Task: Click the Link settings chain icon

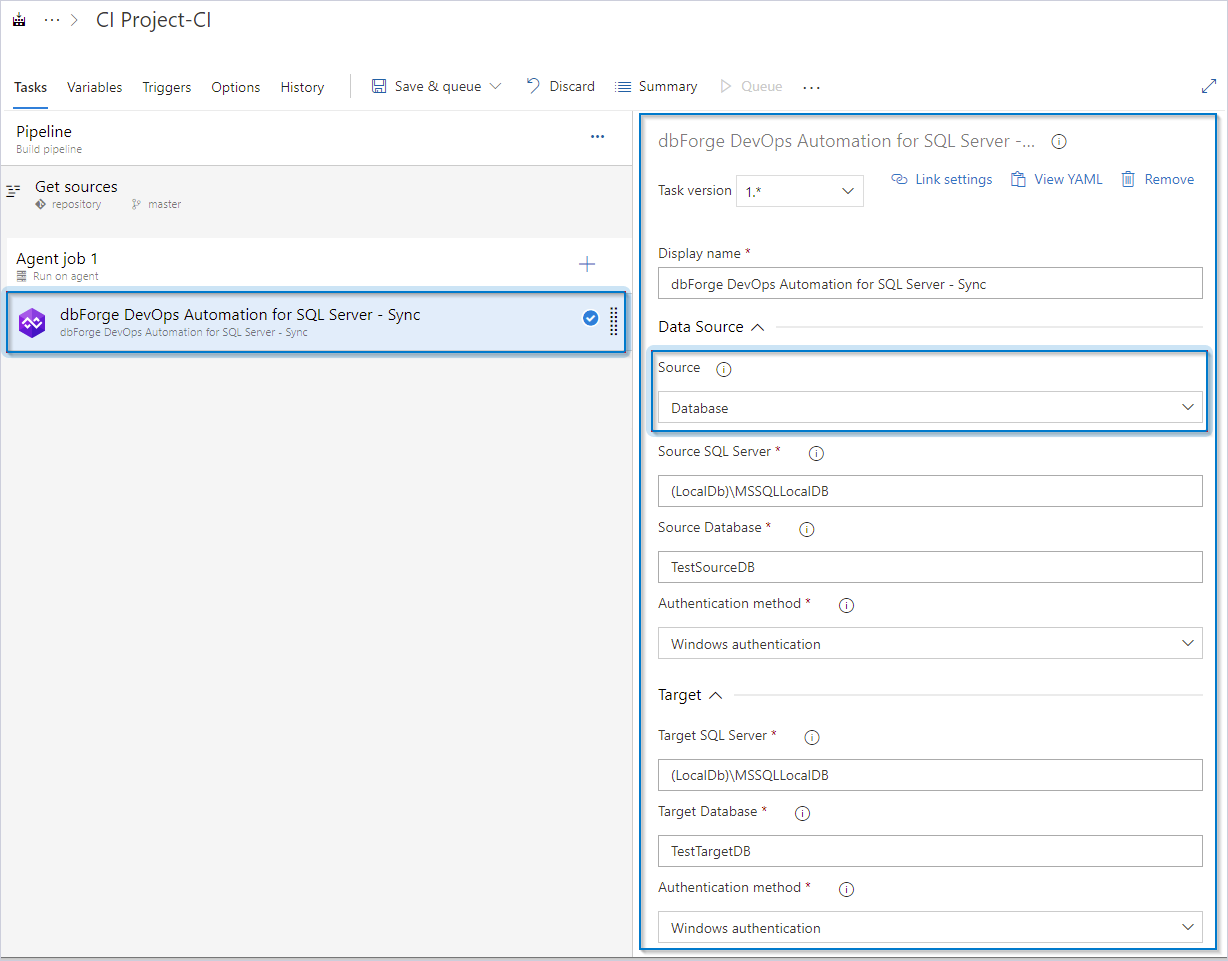Action: tap(899, 179)
